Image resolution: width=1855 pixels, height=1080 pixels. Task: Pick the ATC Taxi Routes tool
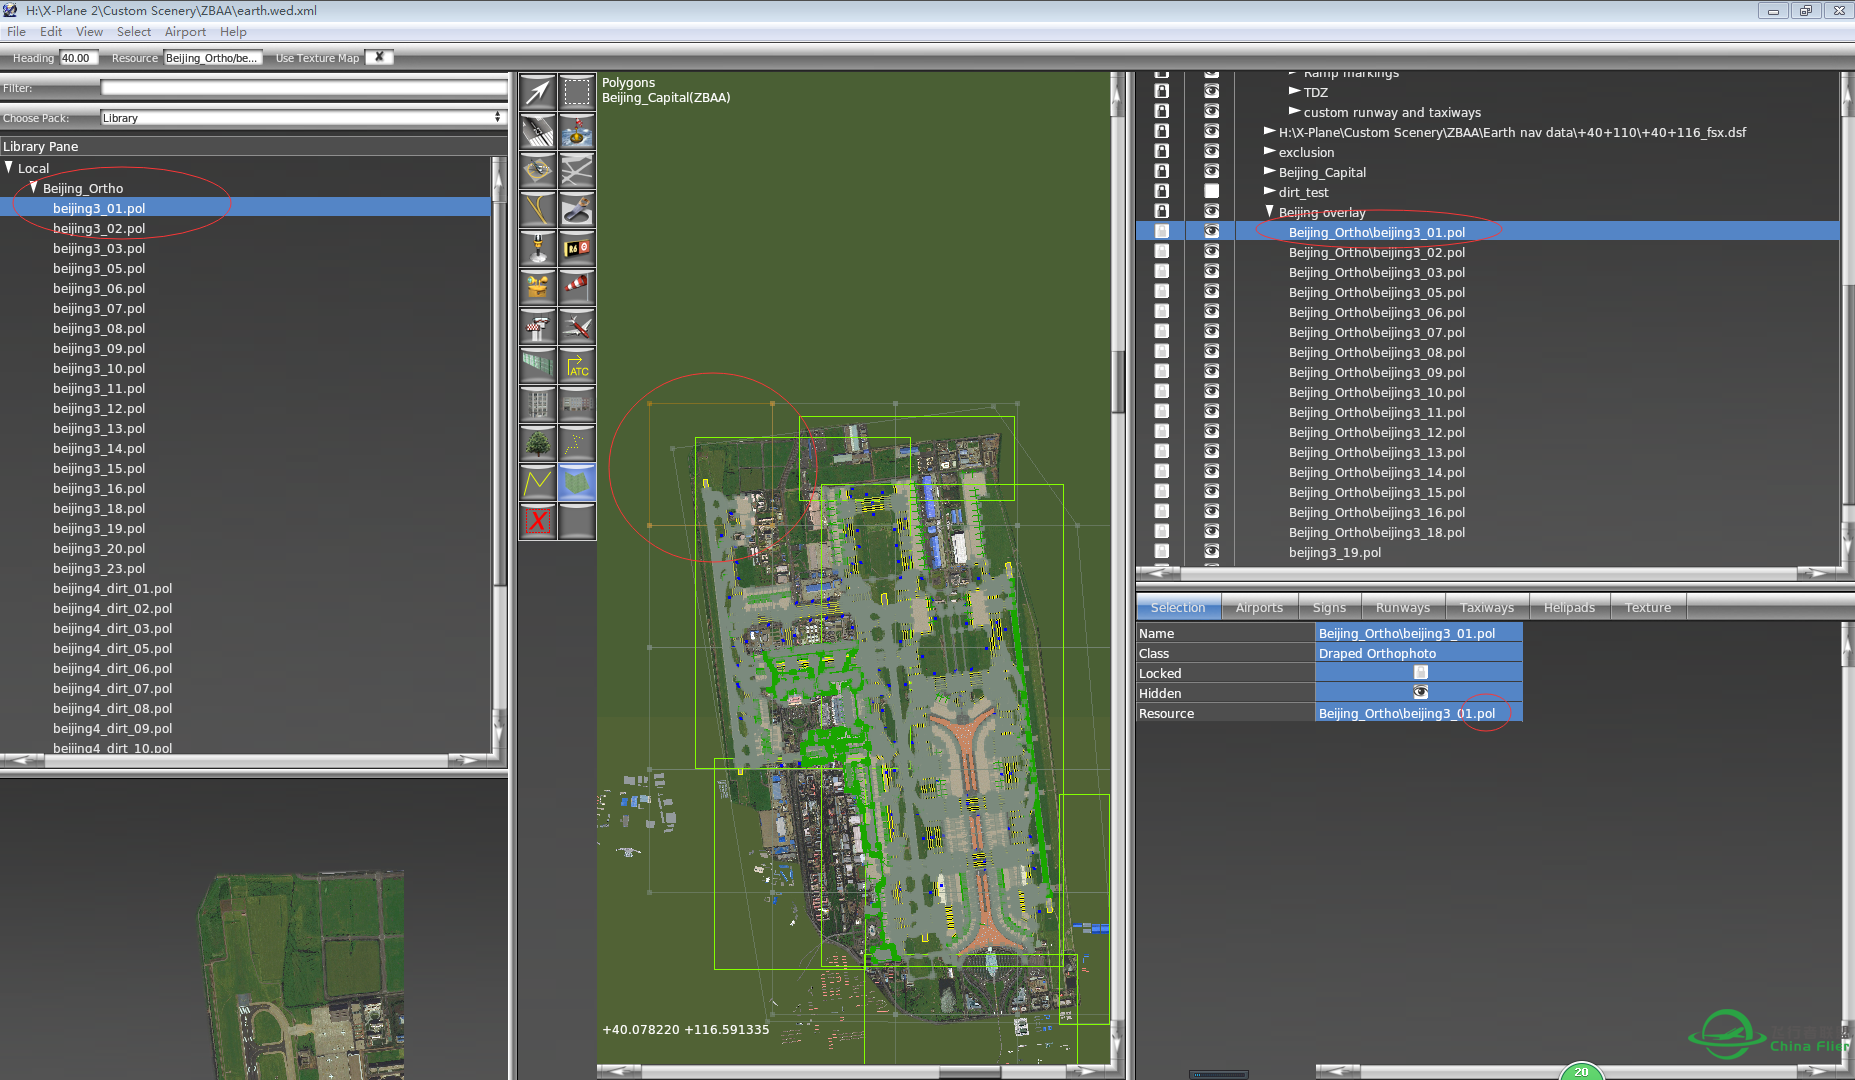(x=577, y=365)
